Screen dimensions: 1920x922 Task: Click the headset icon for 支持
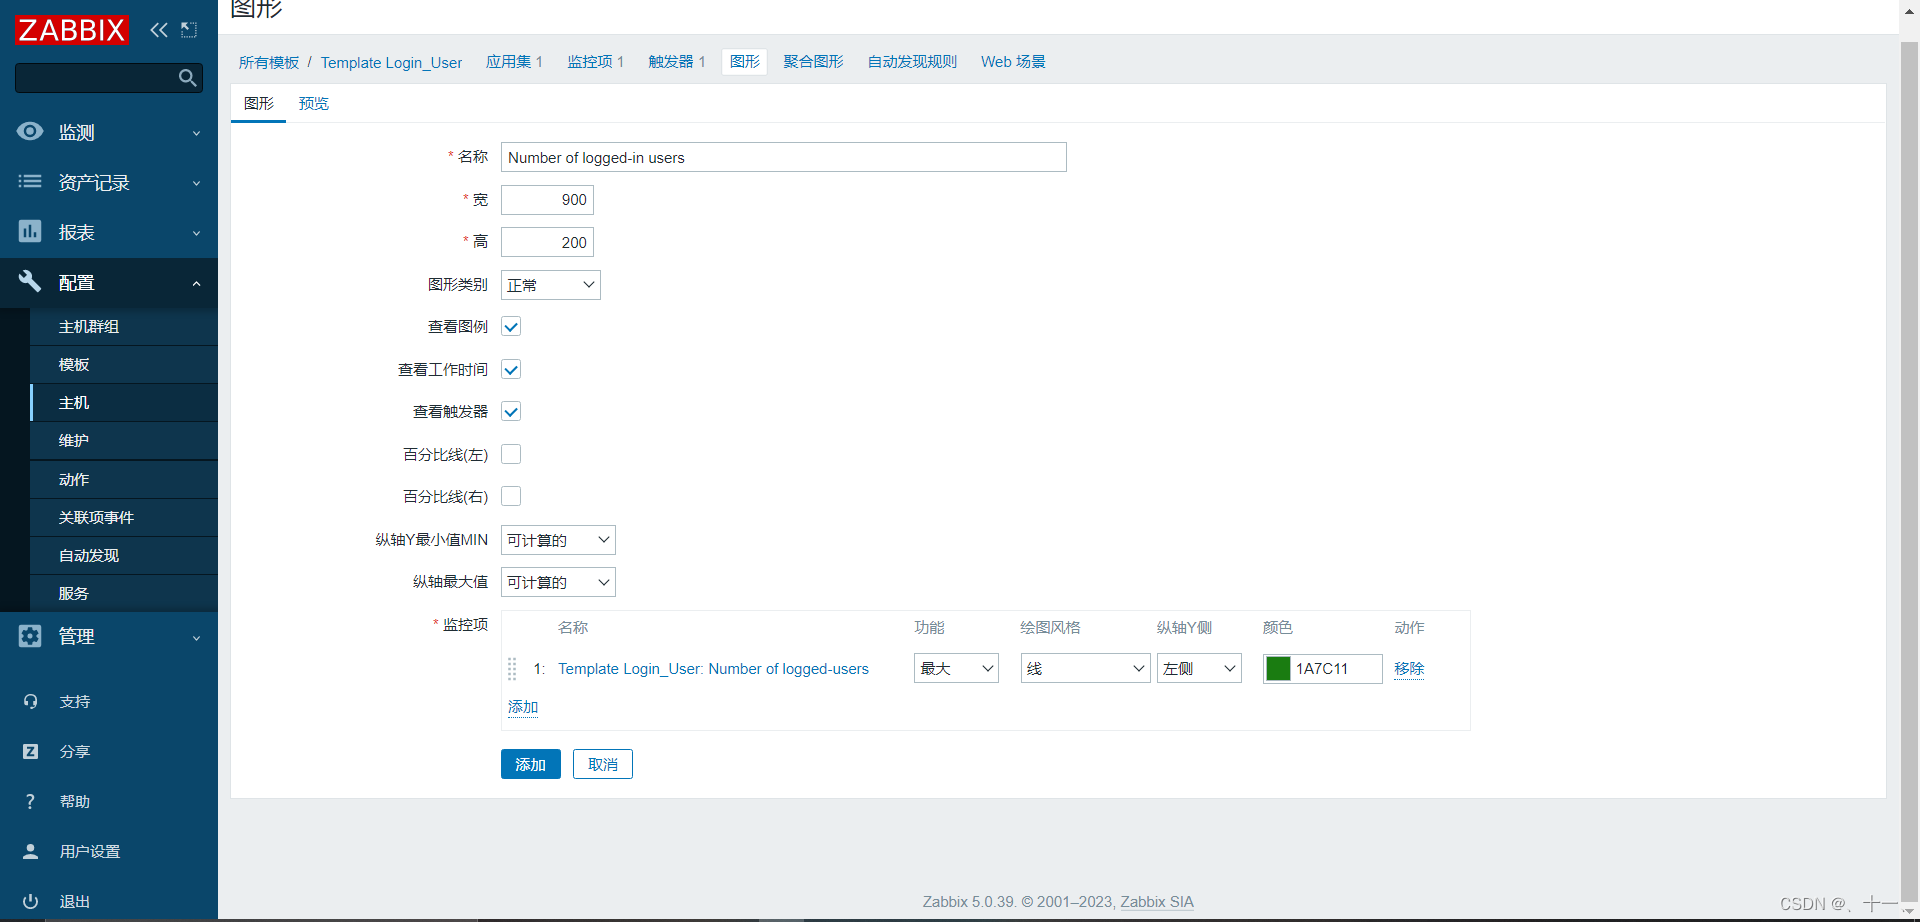pos(30,701)
